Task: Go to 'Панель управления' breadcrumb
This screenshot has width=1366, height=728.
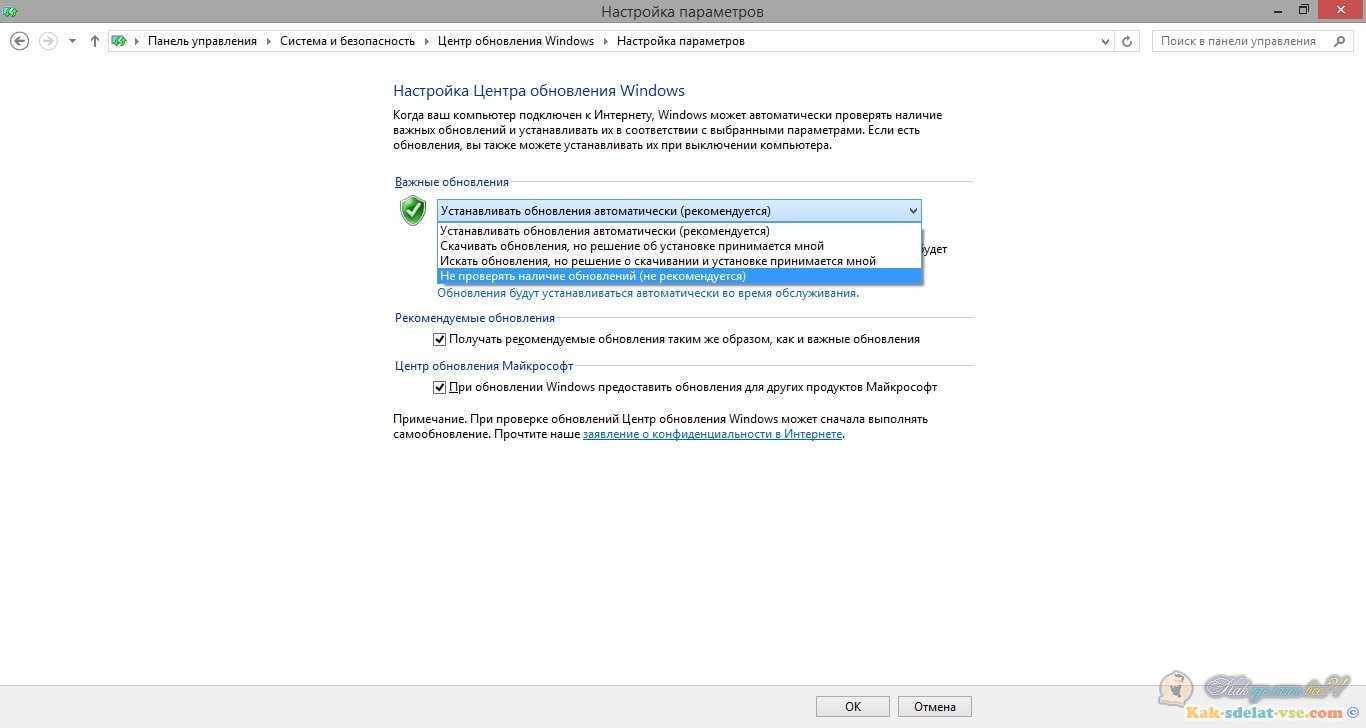Action: [x=202, y=41]
